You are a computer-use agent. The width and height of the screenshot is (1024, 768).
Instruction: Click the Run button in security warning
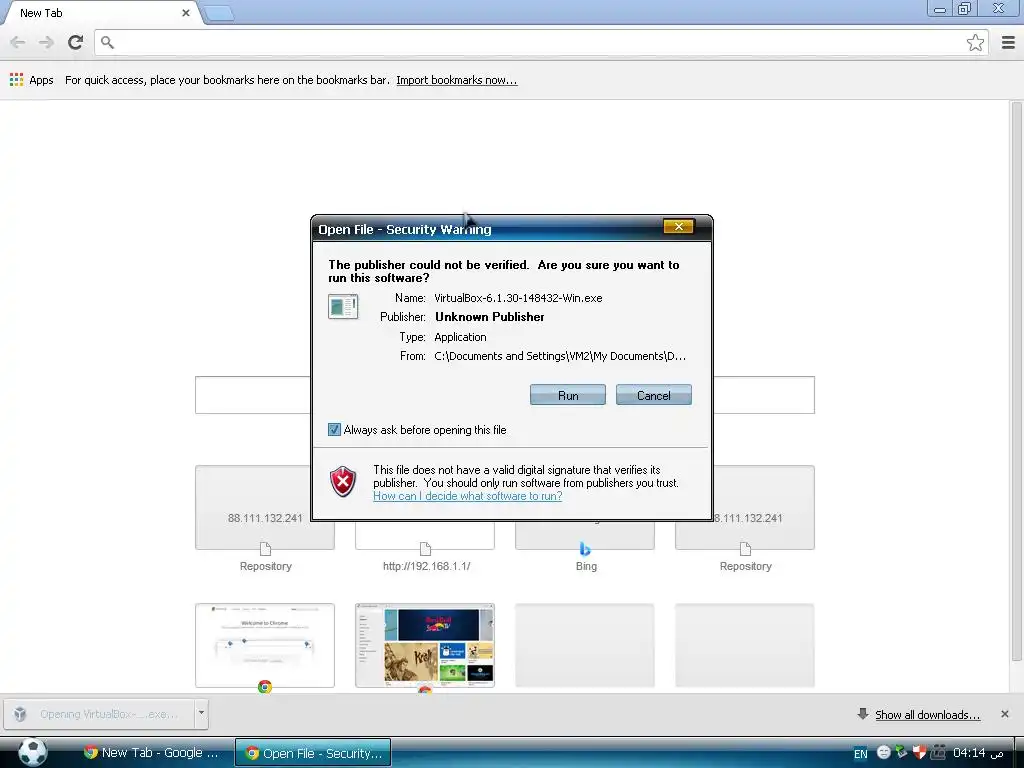coord(568,395)
